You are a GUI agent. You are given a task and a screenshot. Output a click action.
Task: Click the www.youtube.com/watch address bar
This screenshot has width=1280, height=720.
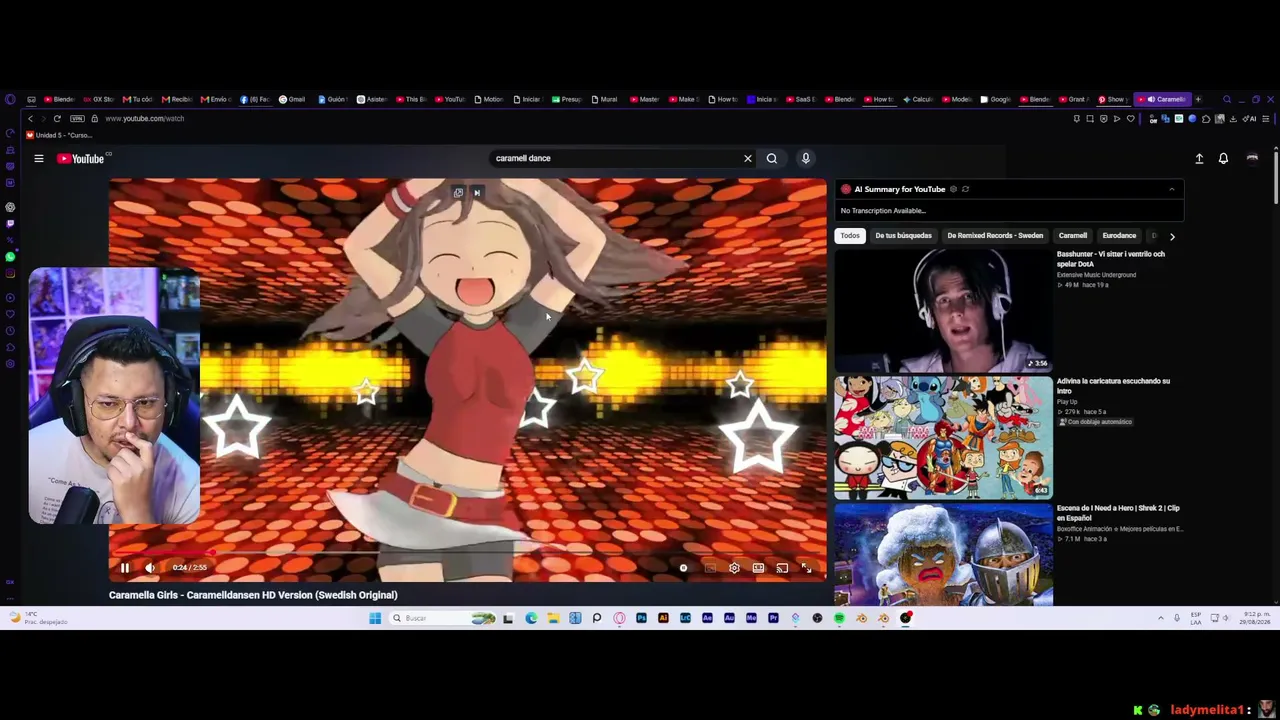[x=145, y=119]
